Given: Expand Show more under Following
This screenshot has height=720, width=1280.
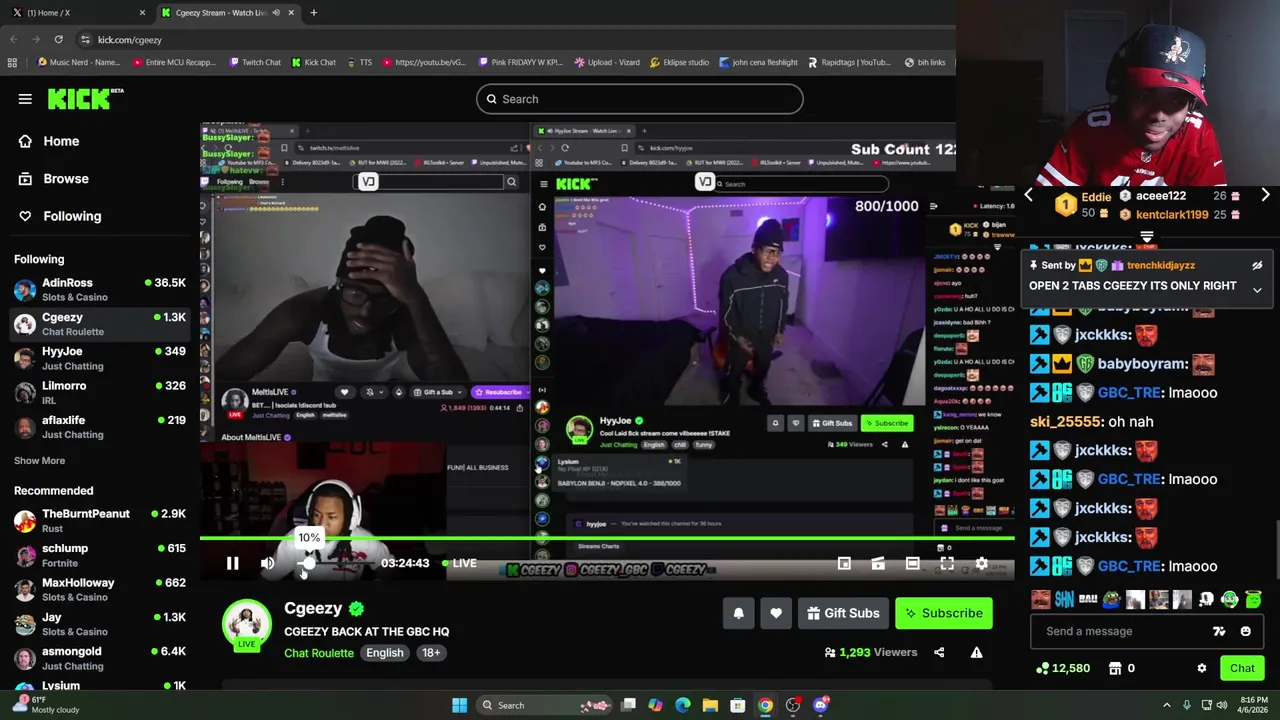Looking at the screenshot, I should [x=39, y=461].
